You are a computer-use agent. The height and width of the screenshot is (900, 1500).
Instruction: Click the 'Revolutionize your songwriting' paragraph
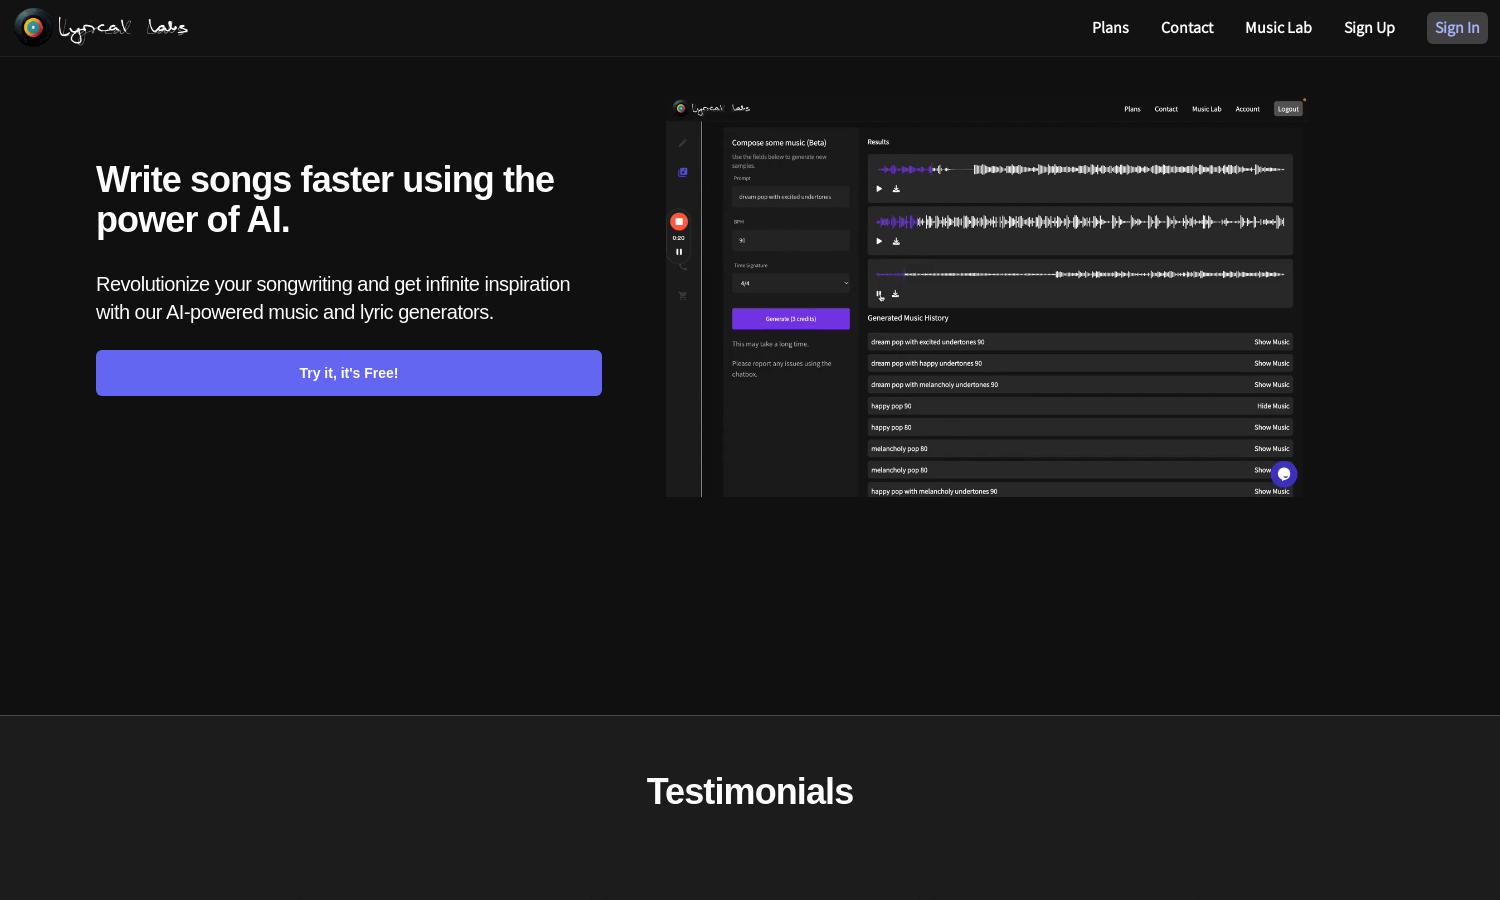pyautogui.click(x=333, y=298)
